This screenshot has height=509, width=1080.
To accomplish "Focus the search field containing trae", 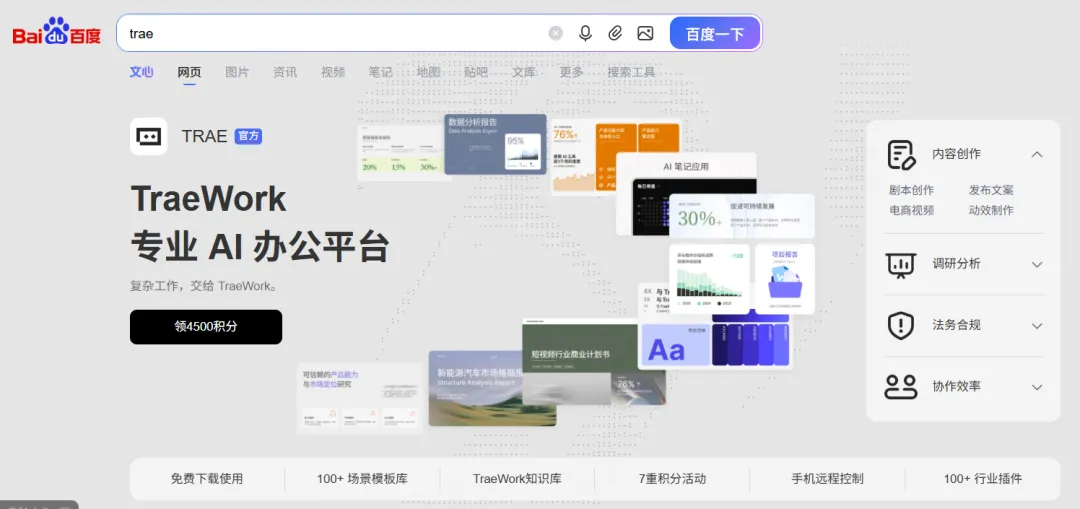I will click(x=331, y=33).
